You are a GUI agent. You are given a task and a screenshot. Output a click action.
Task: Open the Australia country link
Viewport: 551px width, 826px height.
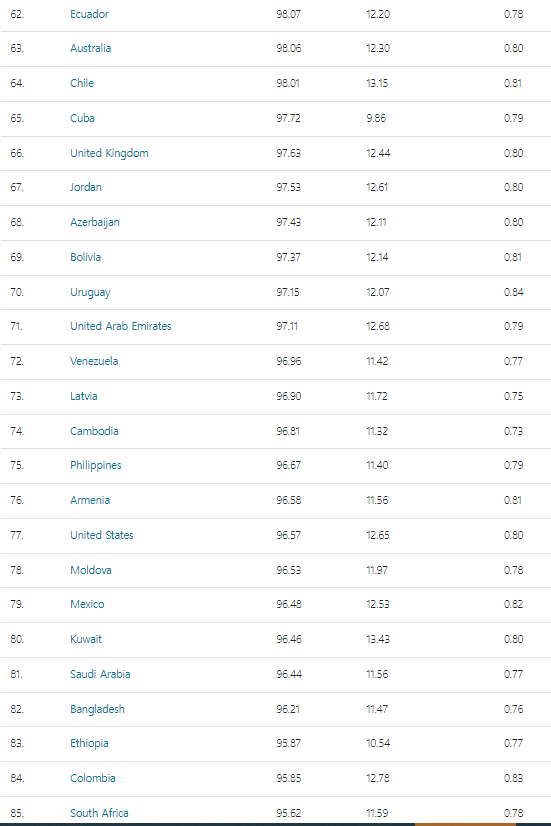click(91, 48)
